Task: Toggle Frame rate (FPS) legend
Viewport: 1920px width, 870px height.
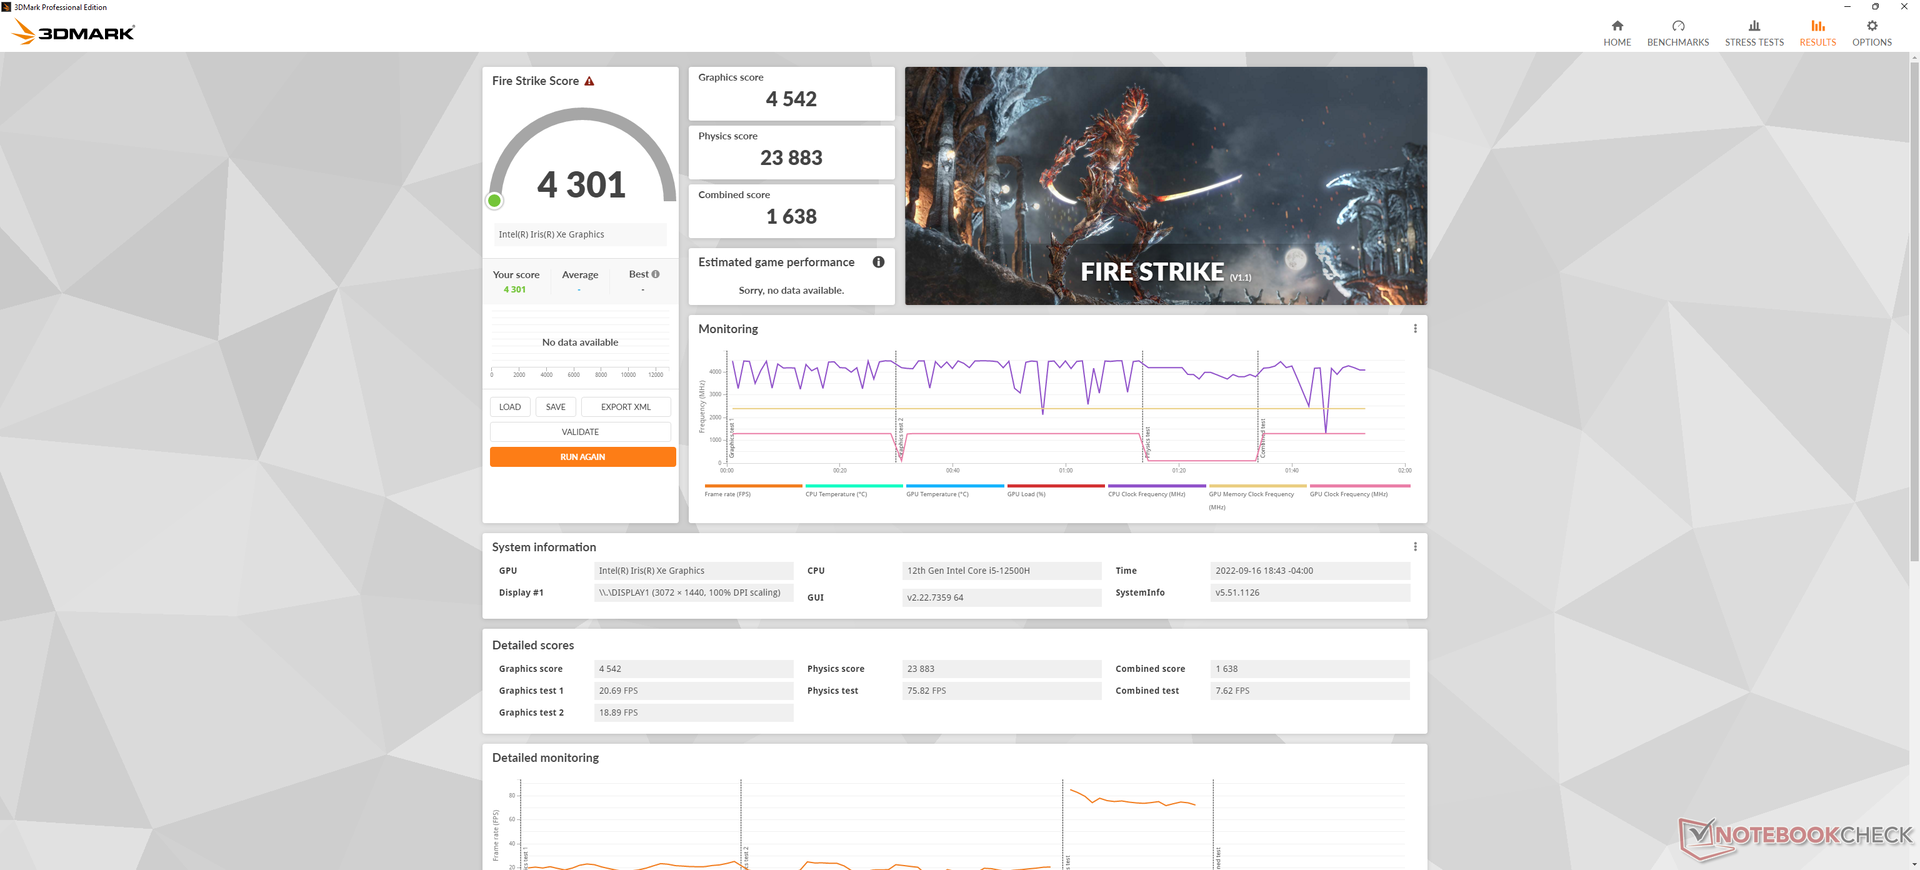Action: 753,490
